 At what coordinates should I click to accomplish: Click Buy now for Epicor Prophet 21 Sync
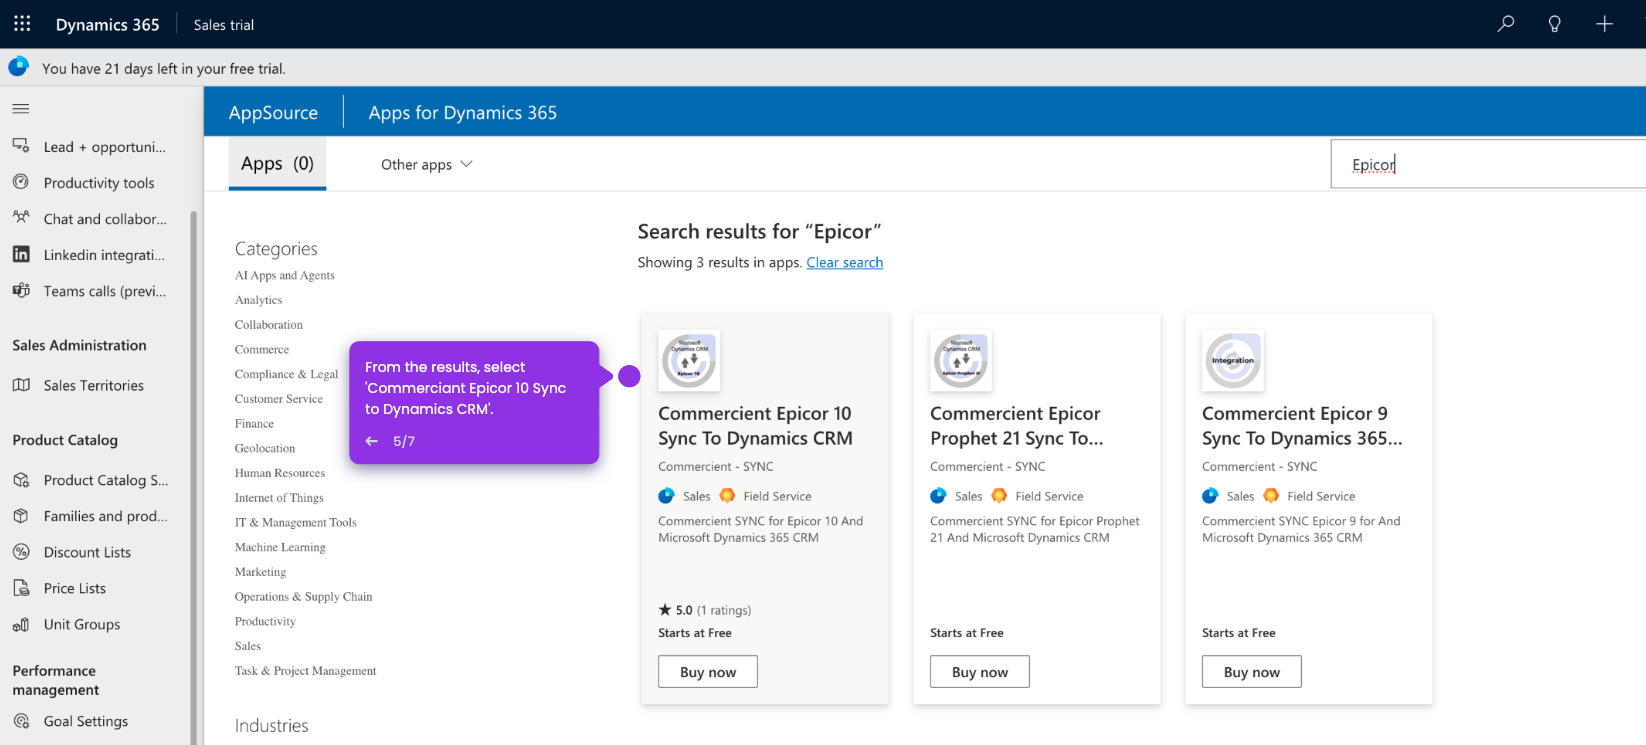[x=980, y=672]
